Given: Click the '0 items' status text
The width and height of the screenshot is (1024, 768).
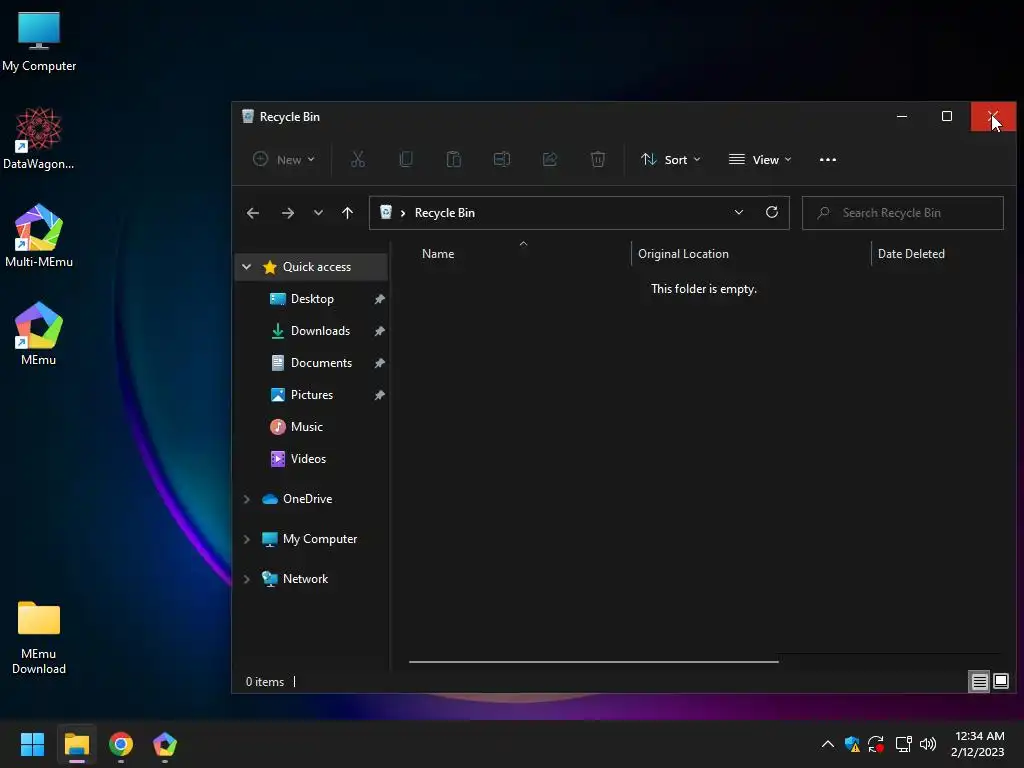Looking at the screenshot, I should 264,682.
